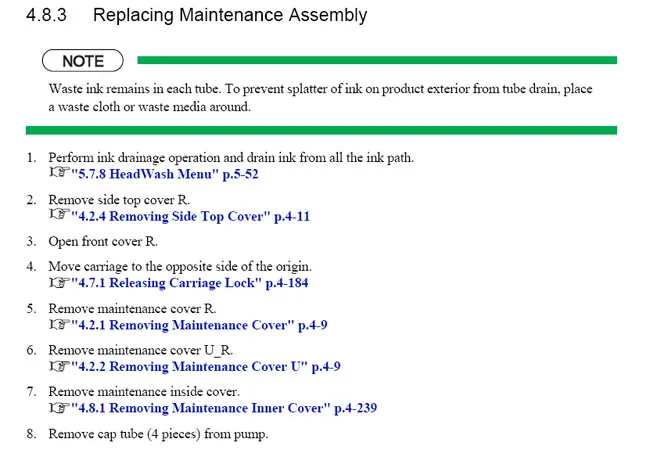Image resolution: width=650 pixels, height=457 pixels.
Task: Click step 4 "Move carriage" instruction text
Action: (x=180, y=266)
